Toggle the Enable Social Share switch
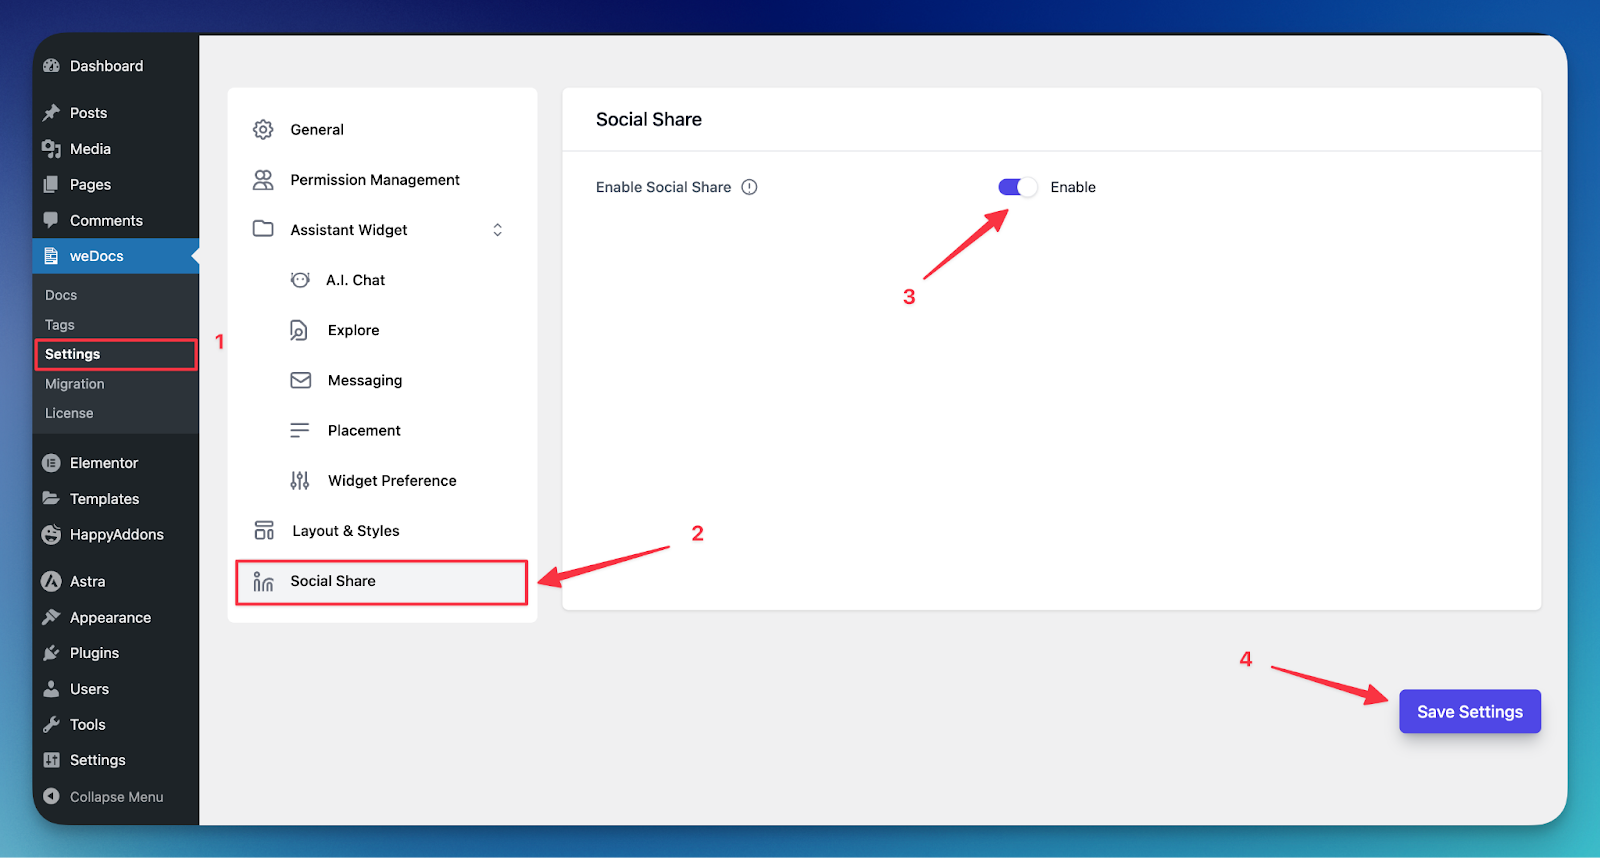The width and height of the screenshot is (1600, 858). coord(1017,187)
